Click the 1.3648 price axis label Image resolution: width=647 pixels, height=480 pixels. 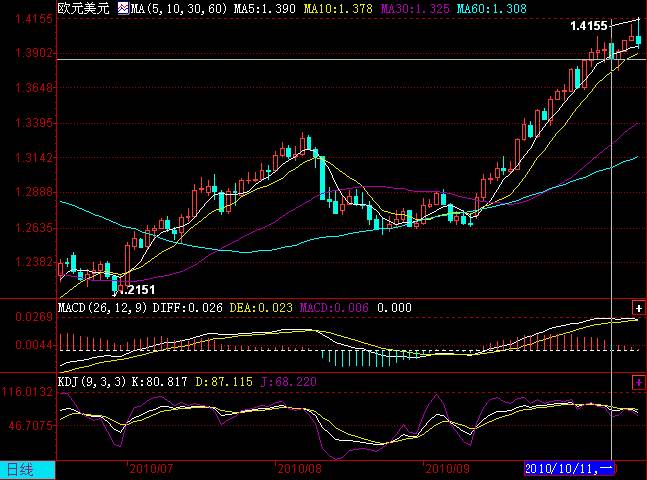click(x=34, y=87)
